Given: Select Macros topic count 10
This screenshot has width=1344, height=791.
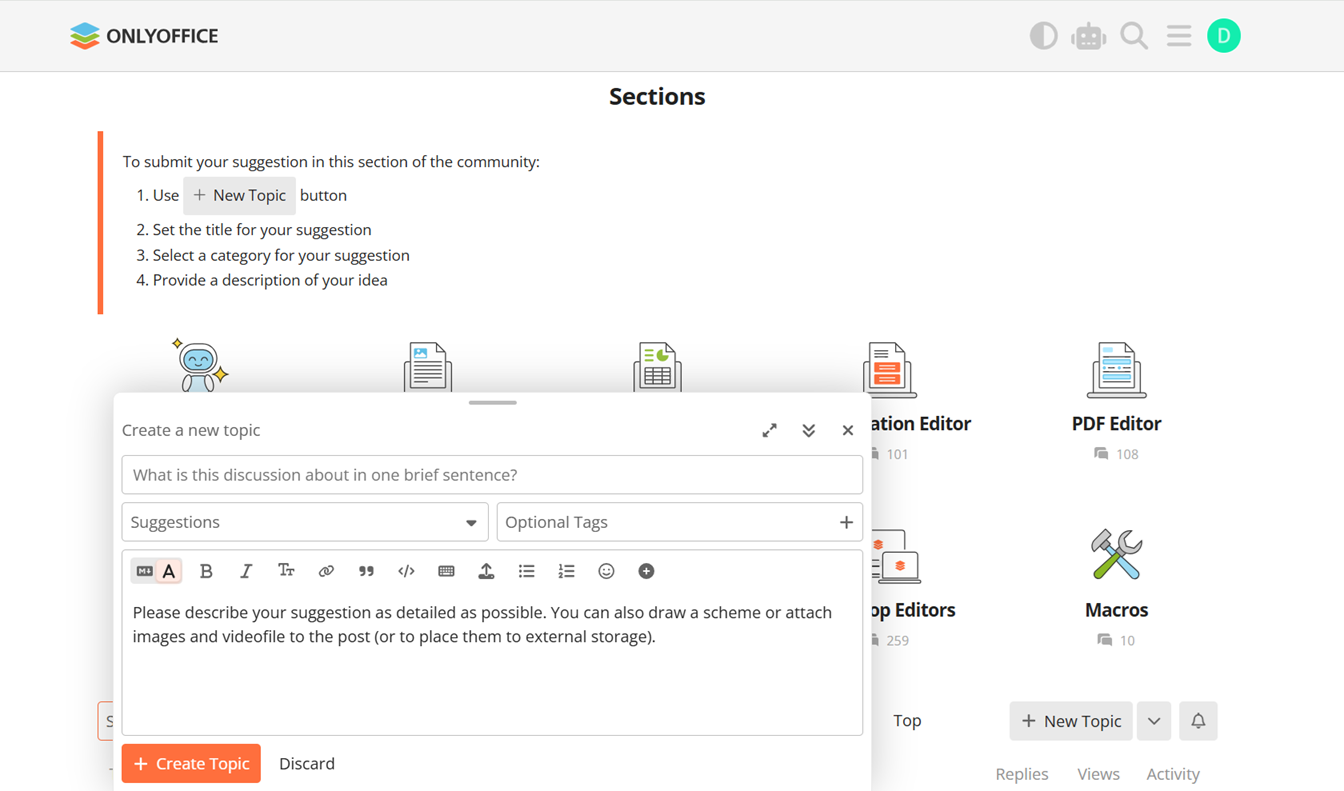Looking at the screenshot, I should [1116, 640].
